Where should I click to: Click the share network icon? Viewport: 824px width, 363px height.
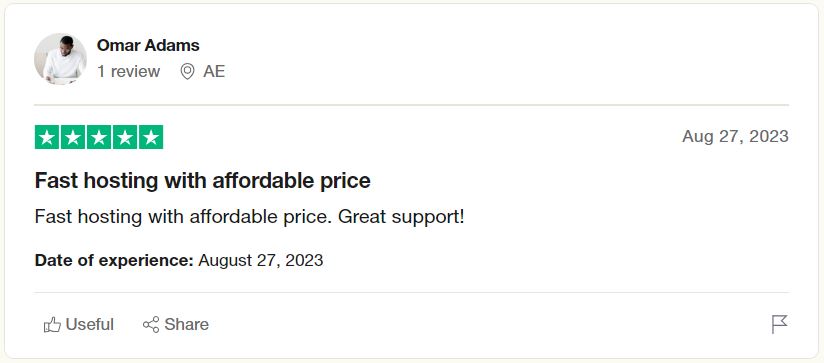tap(151, 324)
